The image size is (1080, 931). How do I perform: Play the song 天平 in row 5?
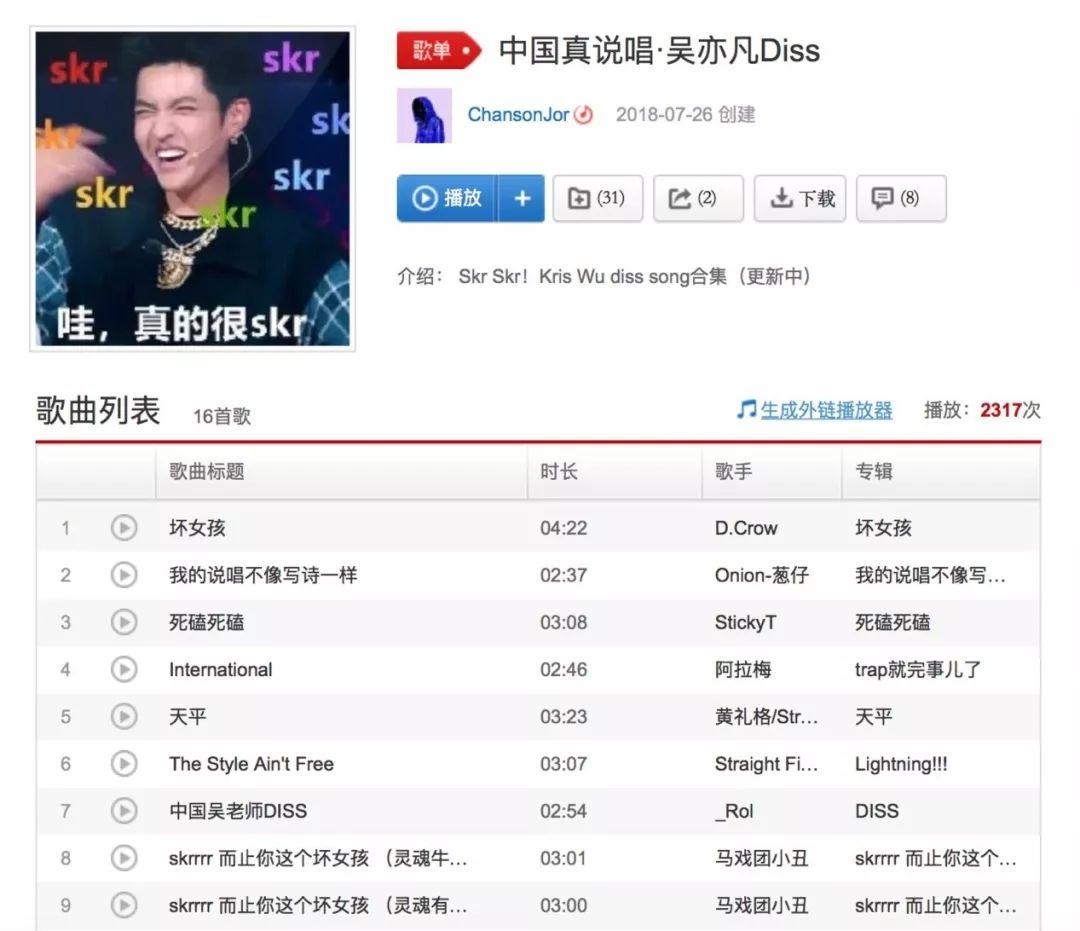124,717
